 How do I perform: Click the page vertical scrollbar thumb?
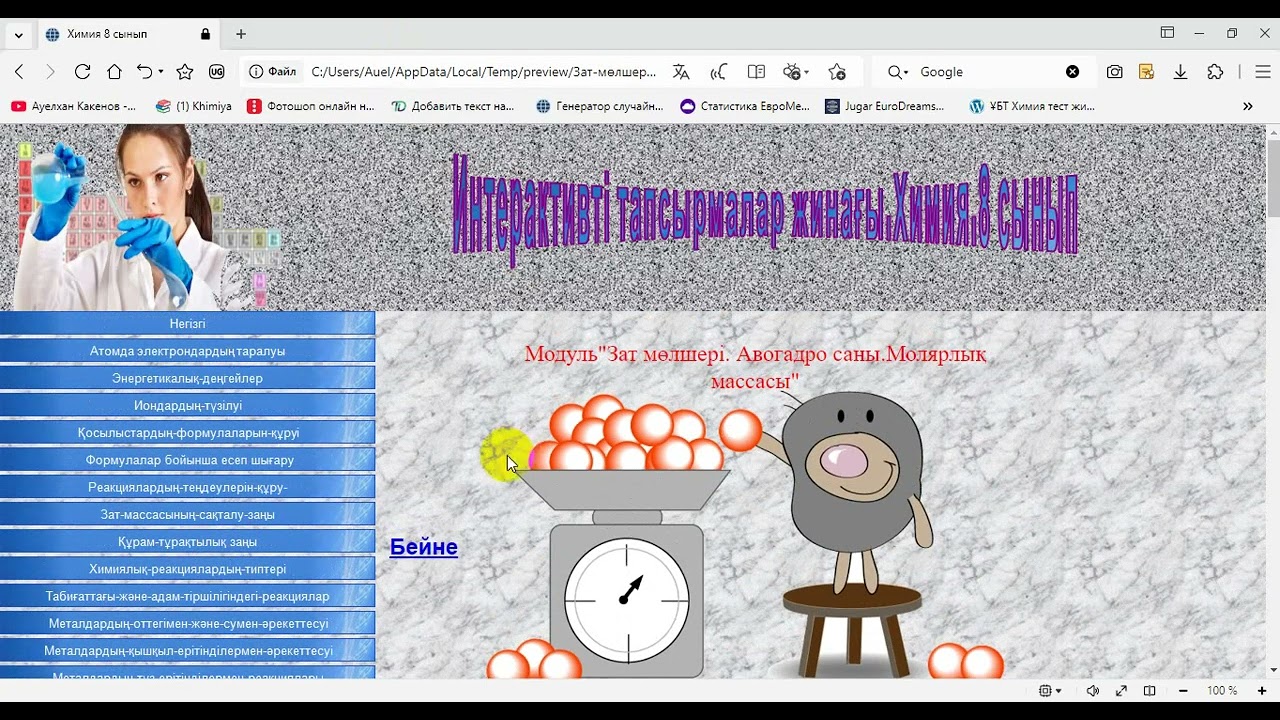(1272, 178)
